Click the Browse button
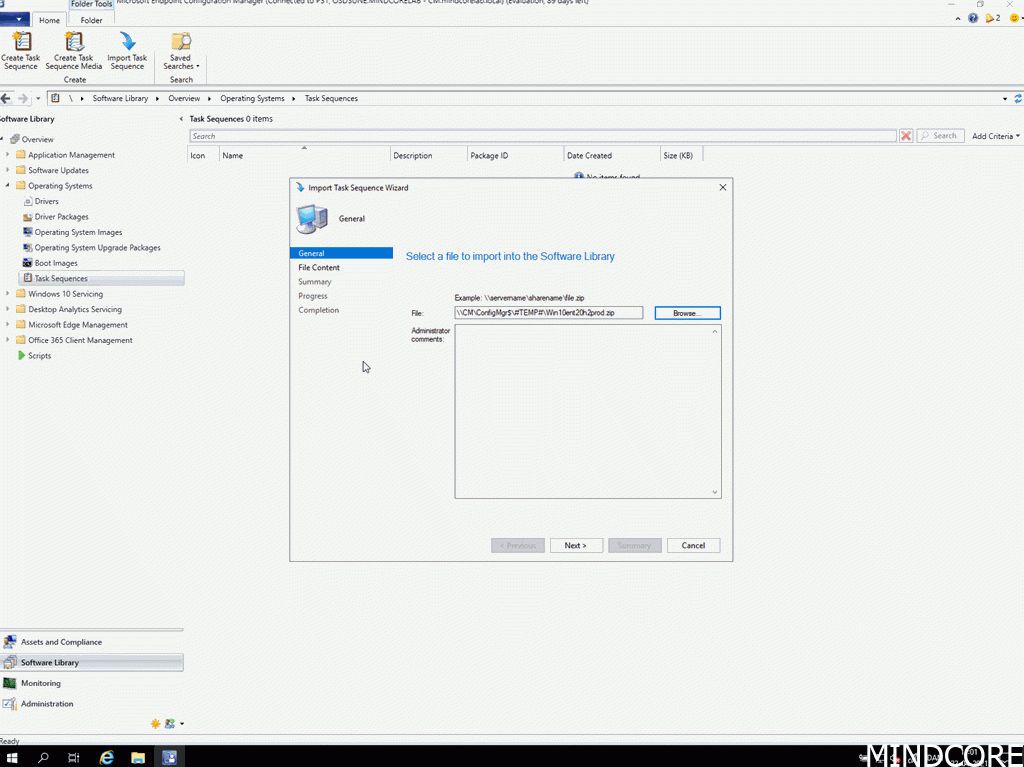This screenshot has height=767, width=1024. tap(687, 313)
